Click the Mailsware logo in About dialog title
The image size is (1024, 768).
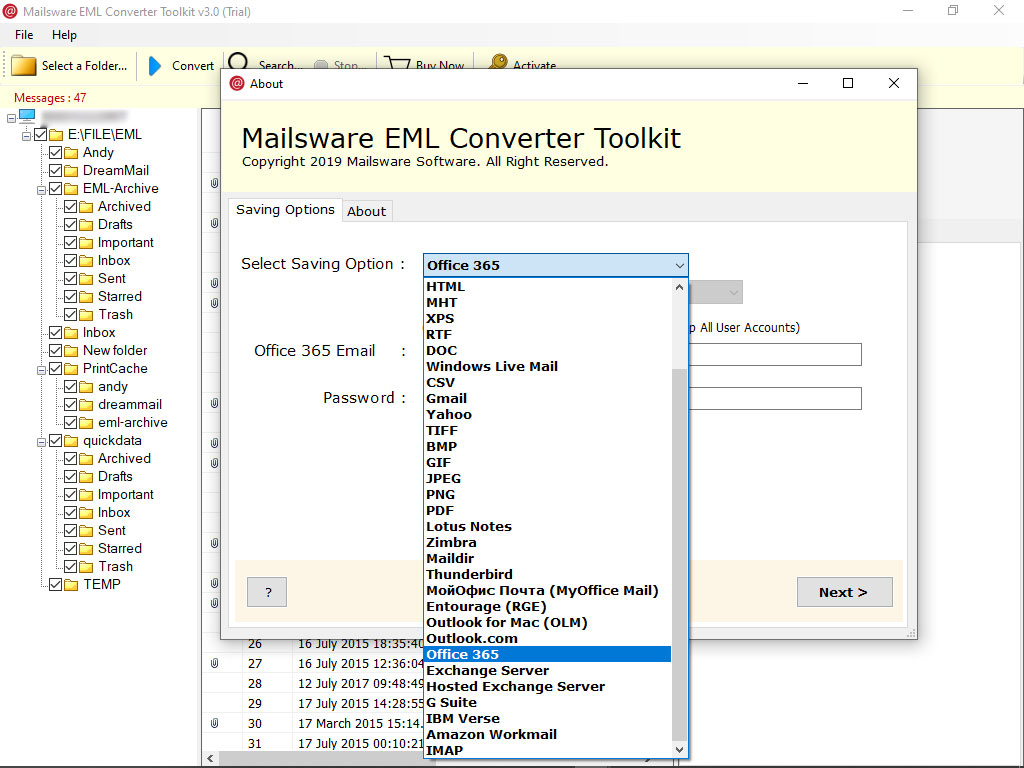tap(237, 84)
